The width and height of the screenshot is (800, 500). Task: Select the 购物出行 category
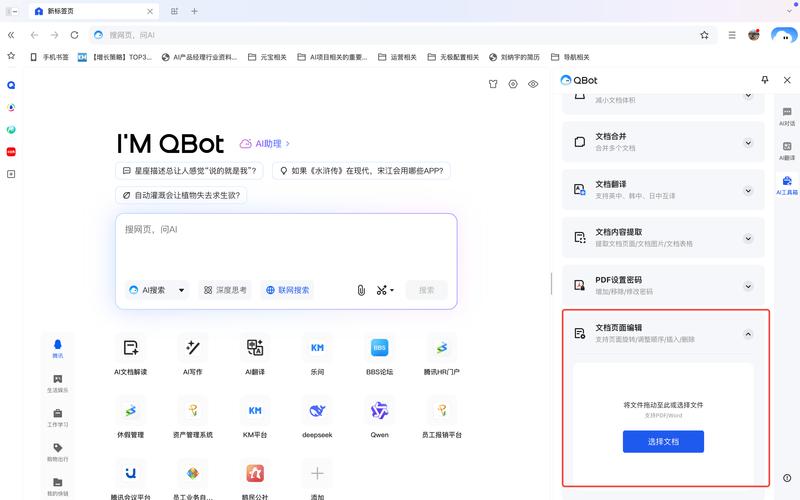pyautogui.click(x=58, y=453)
